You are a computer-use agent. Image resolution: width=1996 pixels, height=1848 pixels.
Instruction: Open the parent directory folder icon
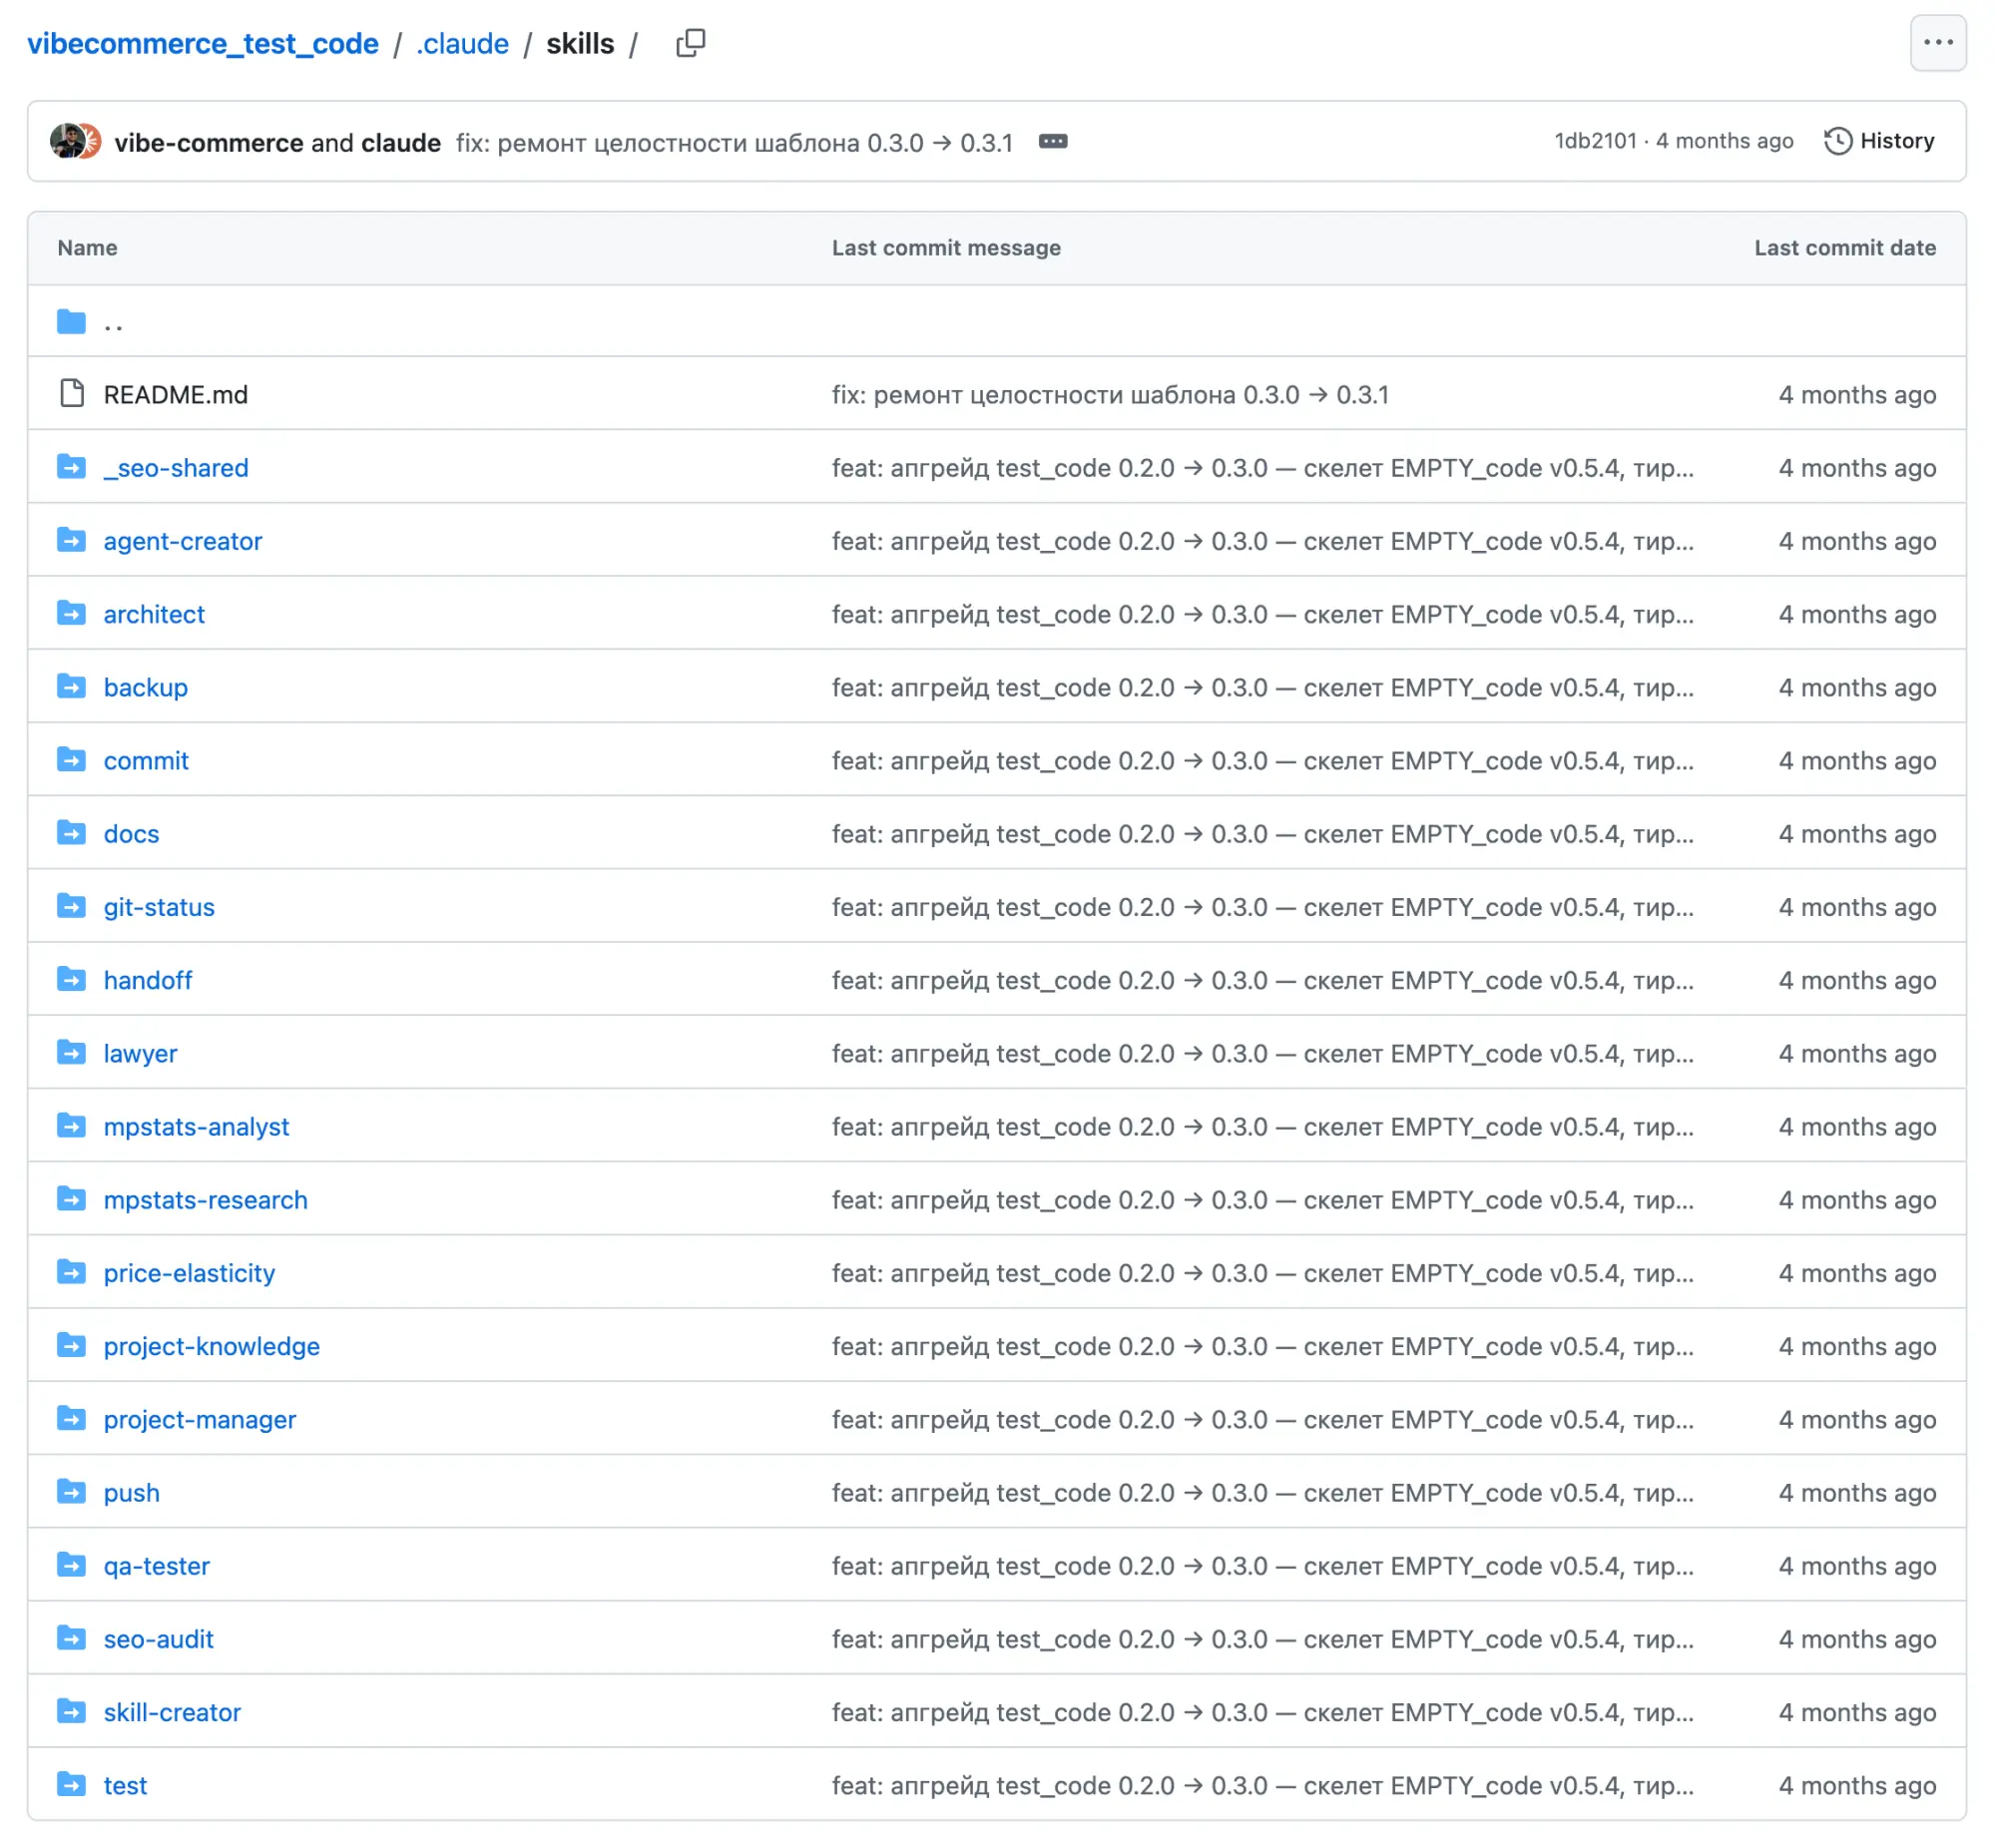[71, 322]
